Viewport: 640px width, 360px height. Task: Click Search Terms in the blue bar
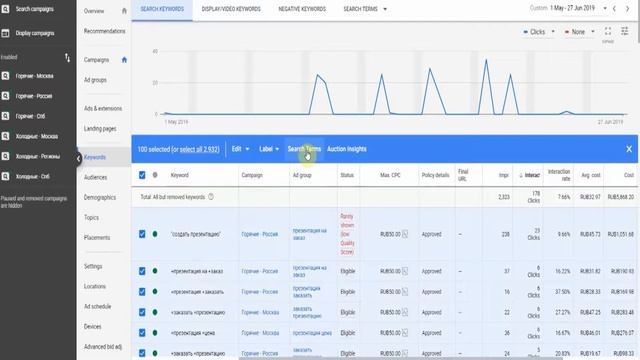tap(304, 149)
